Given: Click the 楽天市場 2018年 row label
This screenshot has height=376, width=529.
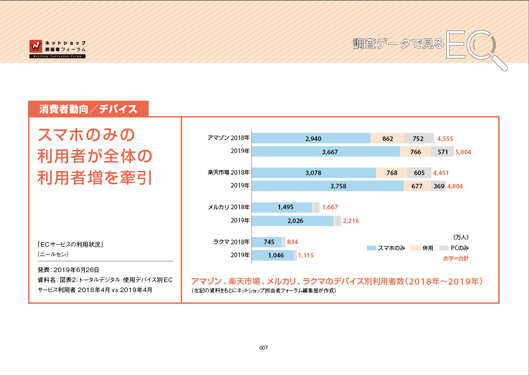Looking at the screenshot, I should point(228,172).
